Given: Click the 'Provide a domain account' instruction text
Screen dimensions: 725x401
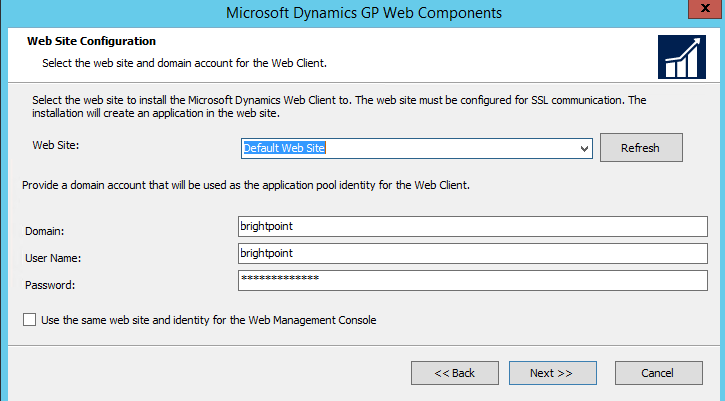Looking at the screenshot, I should pos(245,185).
